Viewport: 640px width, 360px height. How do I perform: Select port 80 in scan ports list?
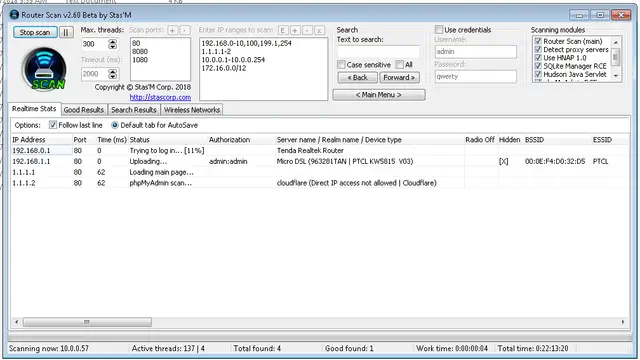(x=136, y=43)
